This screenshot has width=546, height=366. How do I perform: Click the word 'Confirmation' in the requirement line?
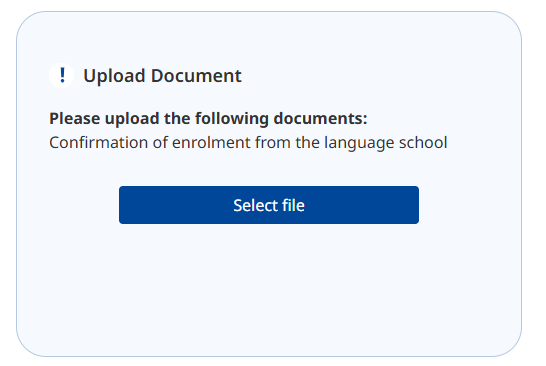(99, 142)
